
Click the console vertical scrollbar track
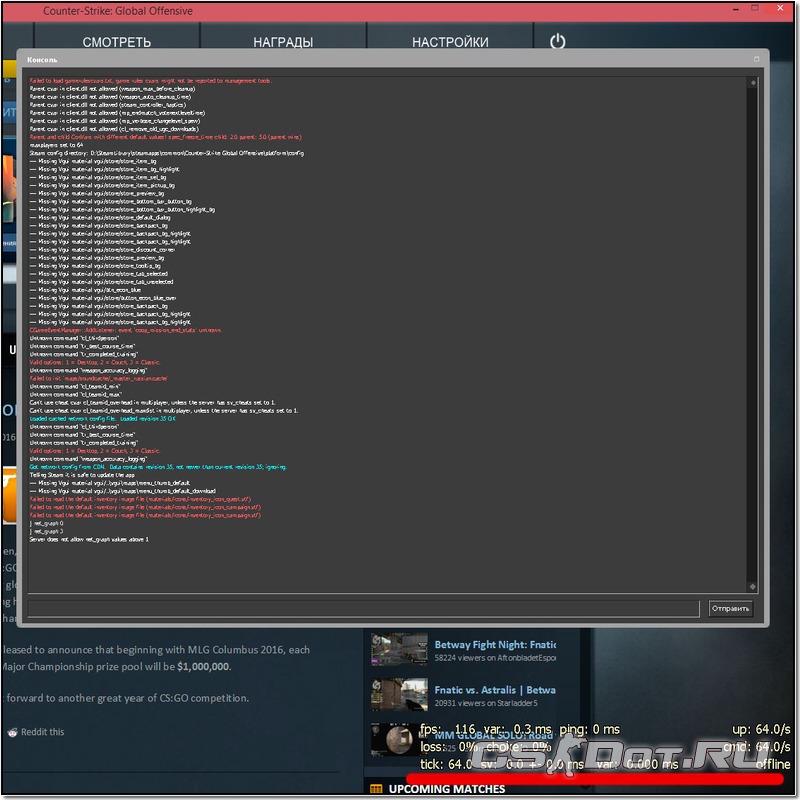coord(753,334)
